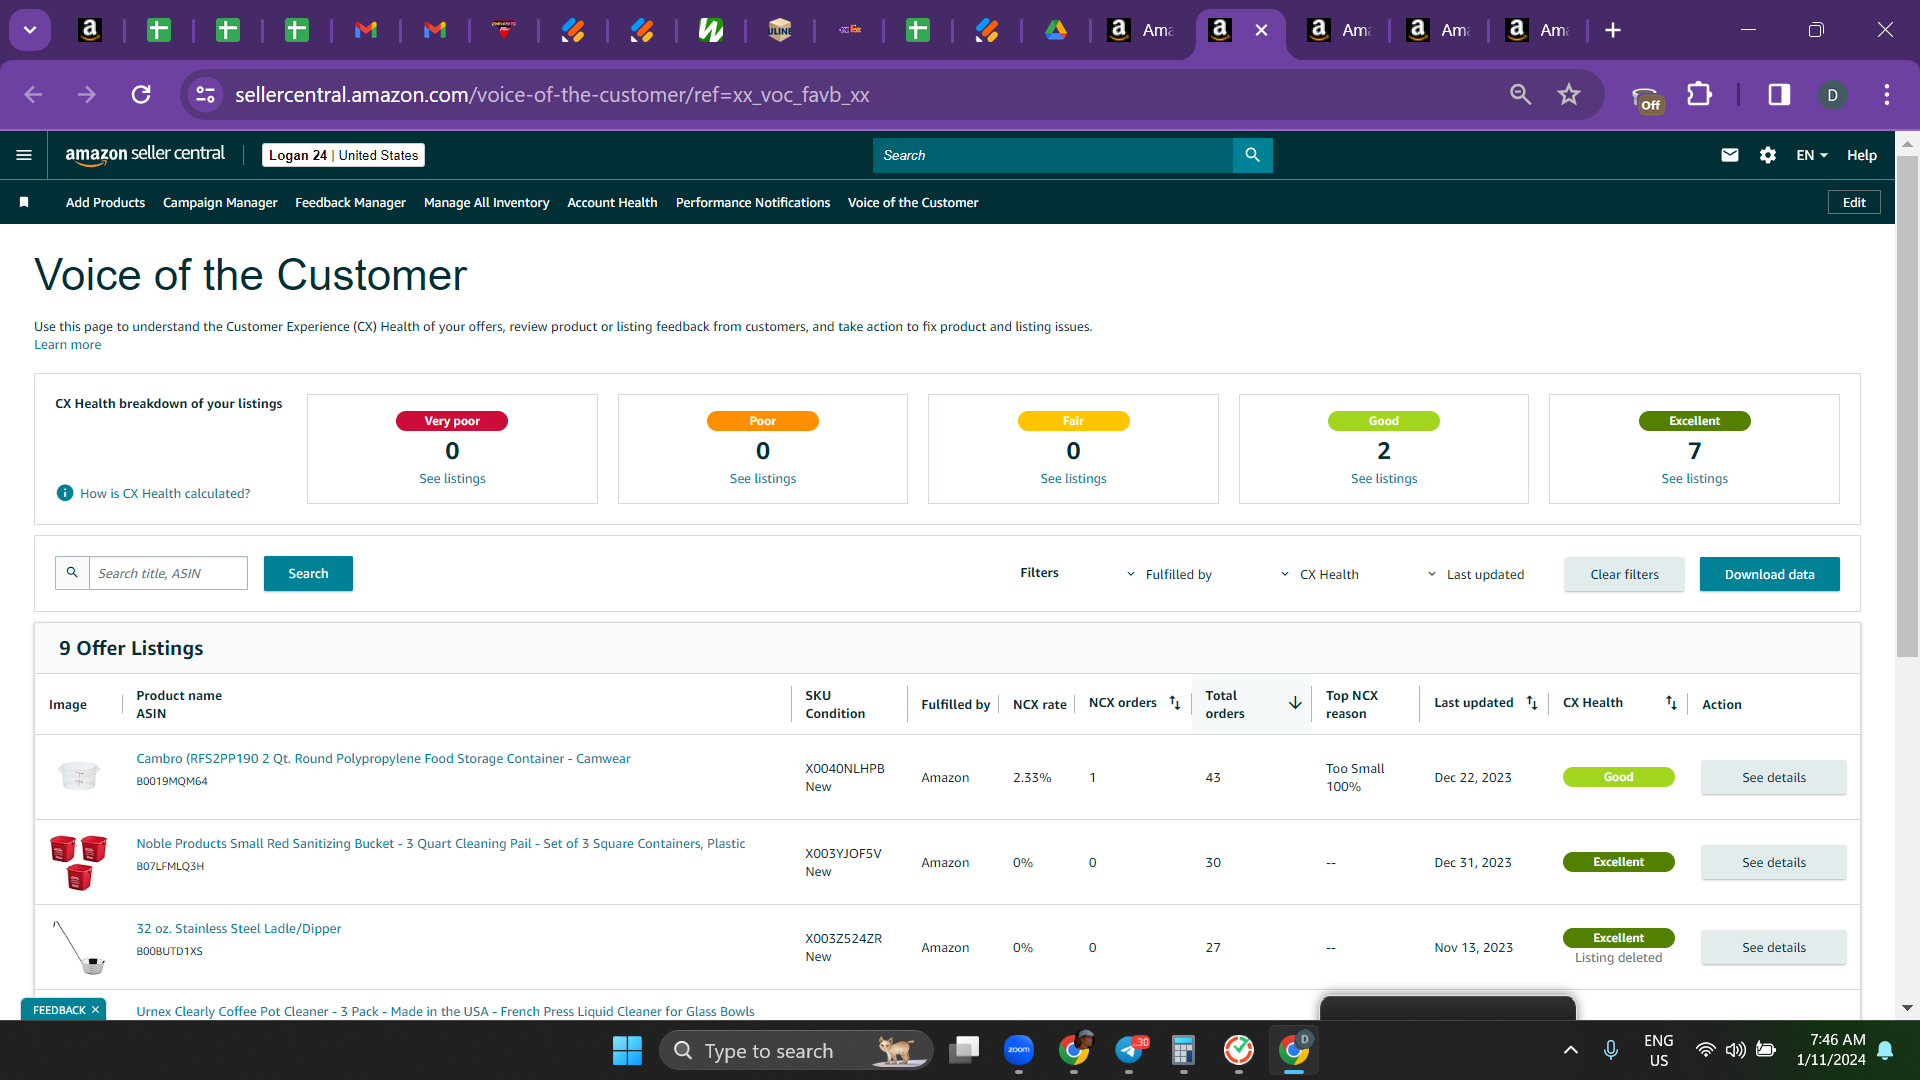Click the Edit favorites bar button
Viewport: 1920px width, 1080px height.
click(x=1854, y=202)
